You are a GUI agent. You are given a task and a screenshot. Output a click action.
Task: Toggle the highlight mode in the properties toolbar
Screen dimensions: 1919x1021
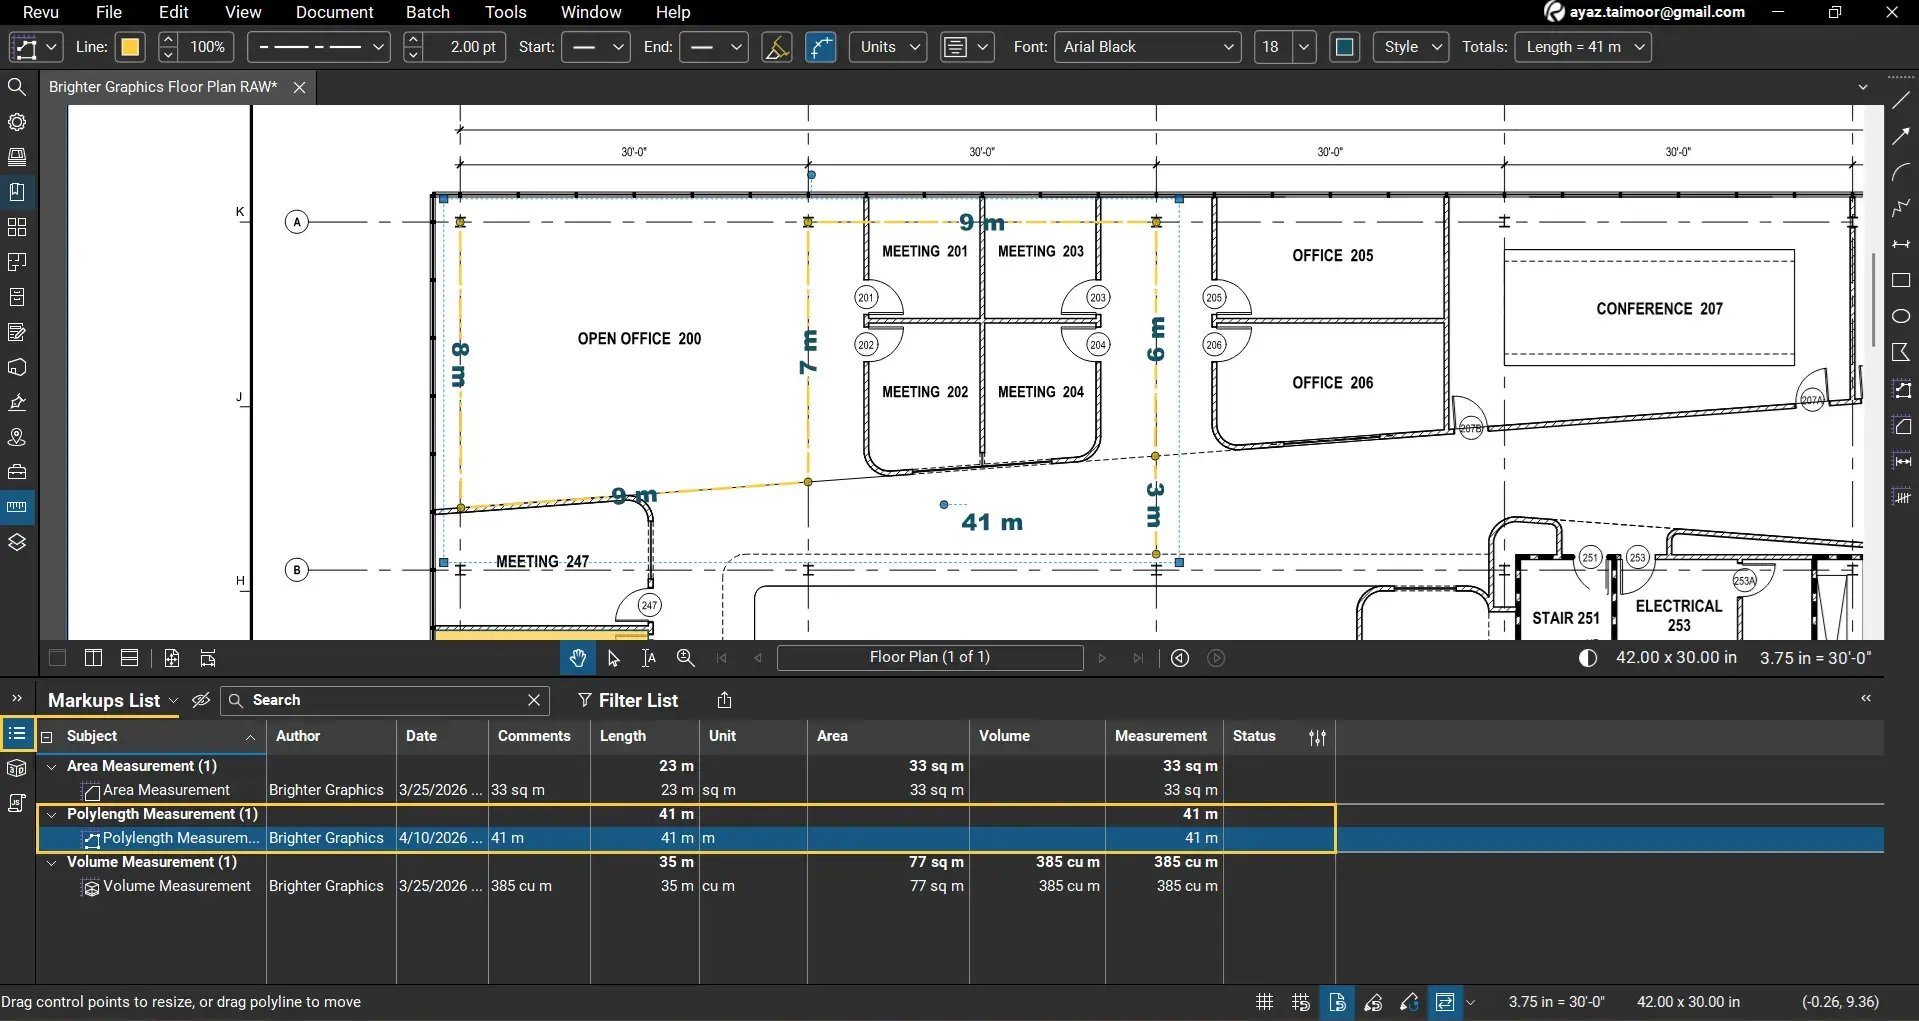coord(777,47)
